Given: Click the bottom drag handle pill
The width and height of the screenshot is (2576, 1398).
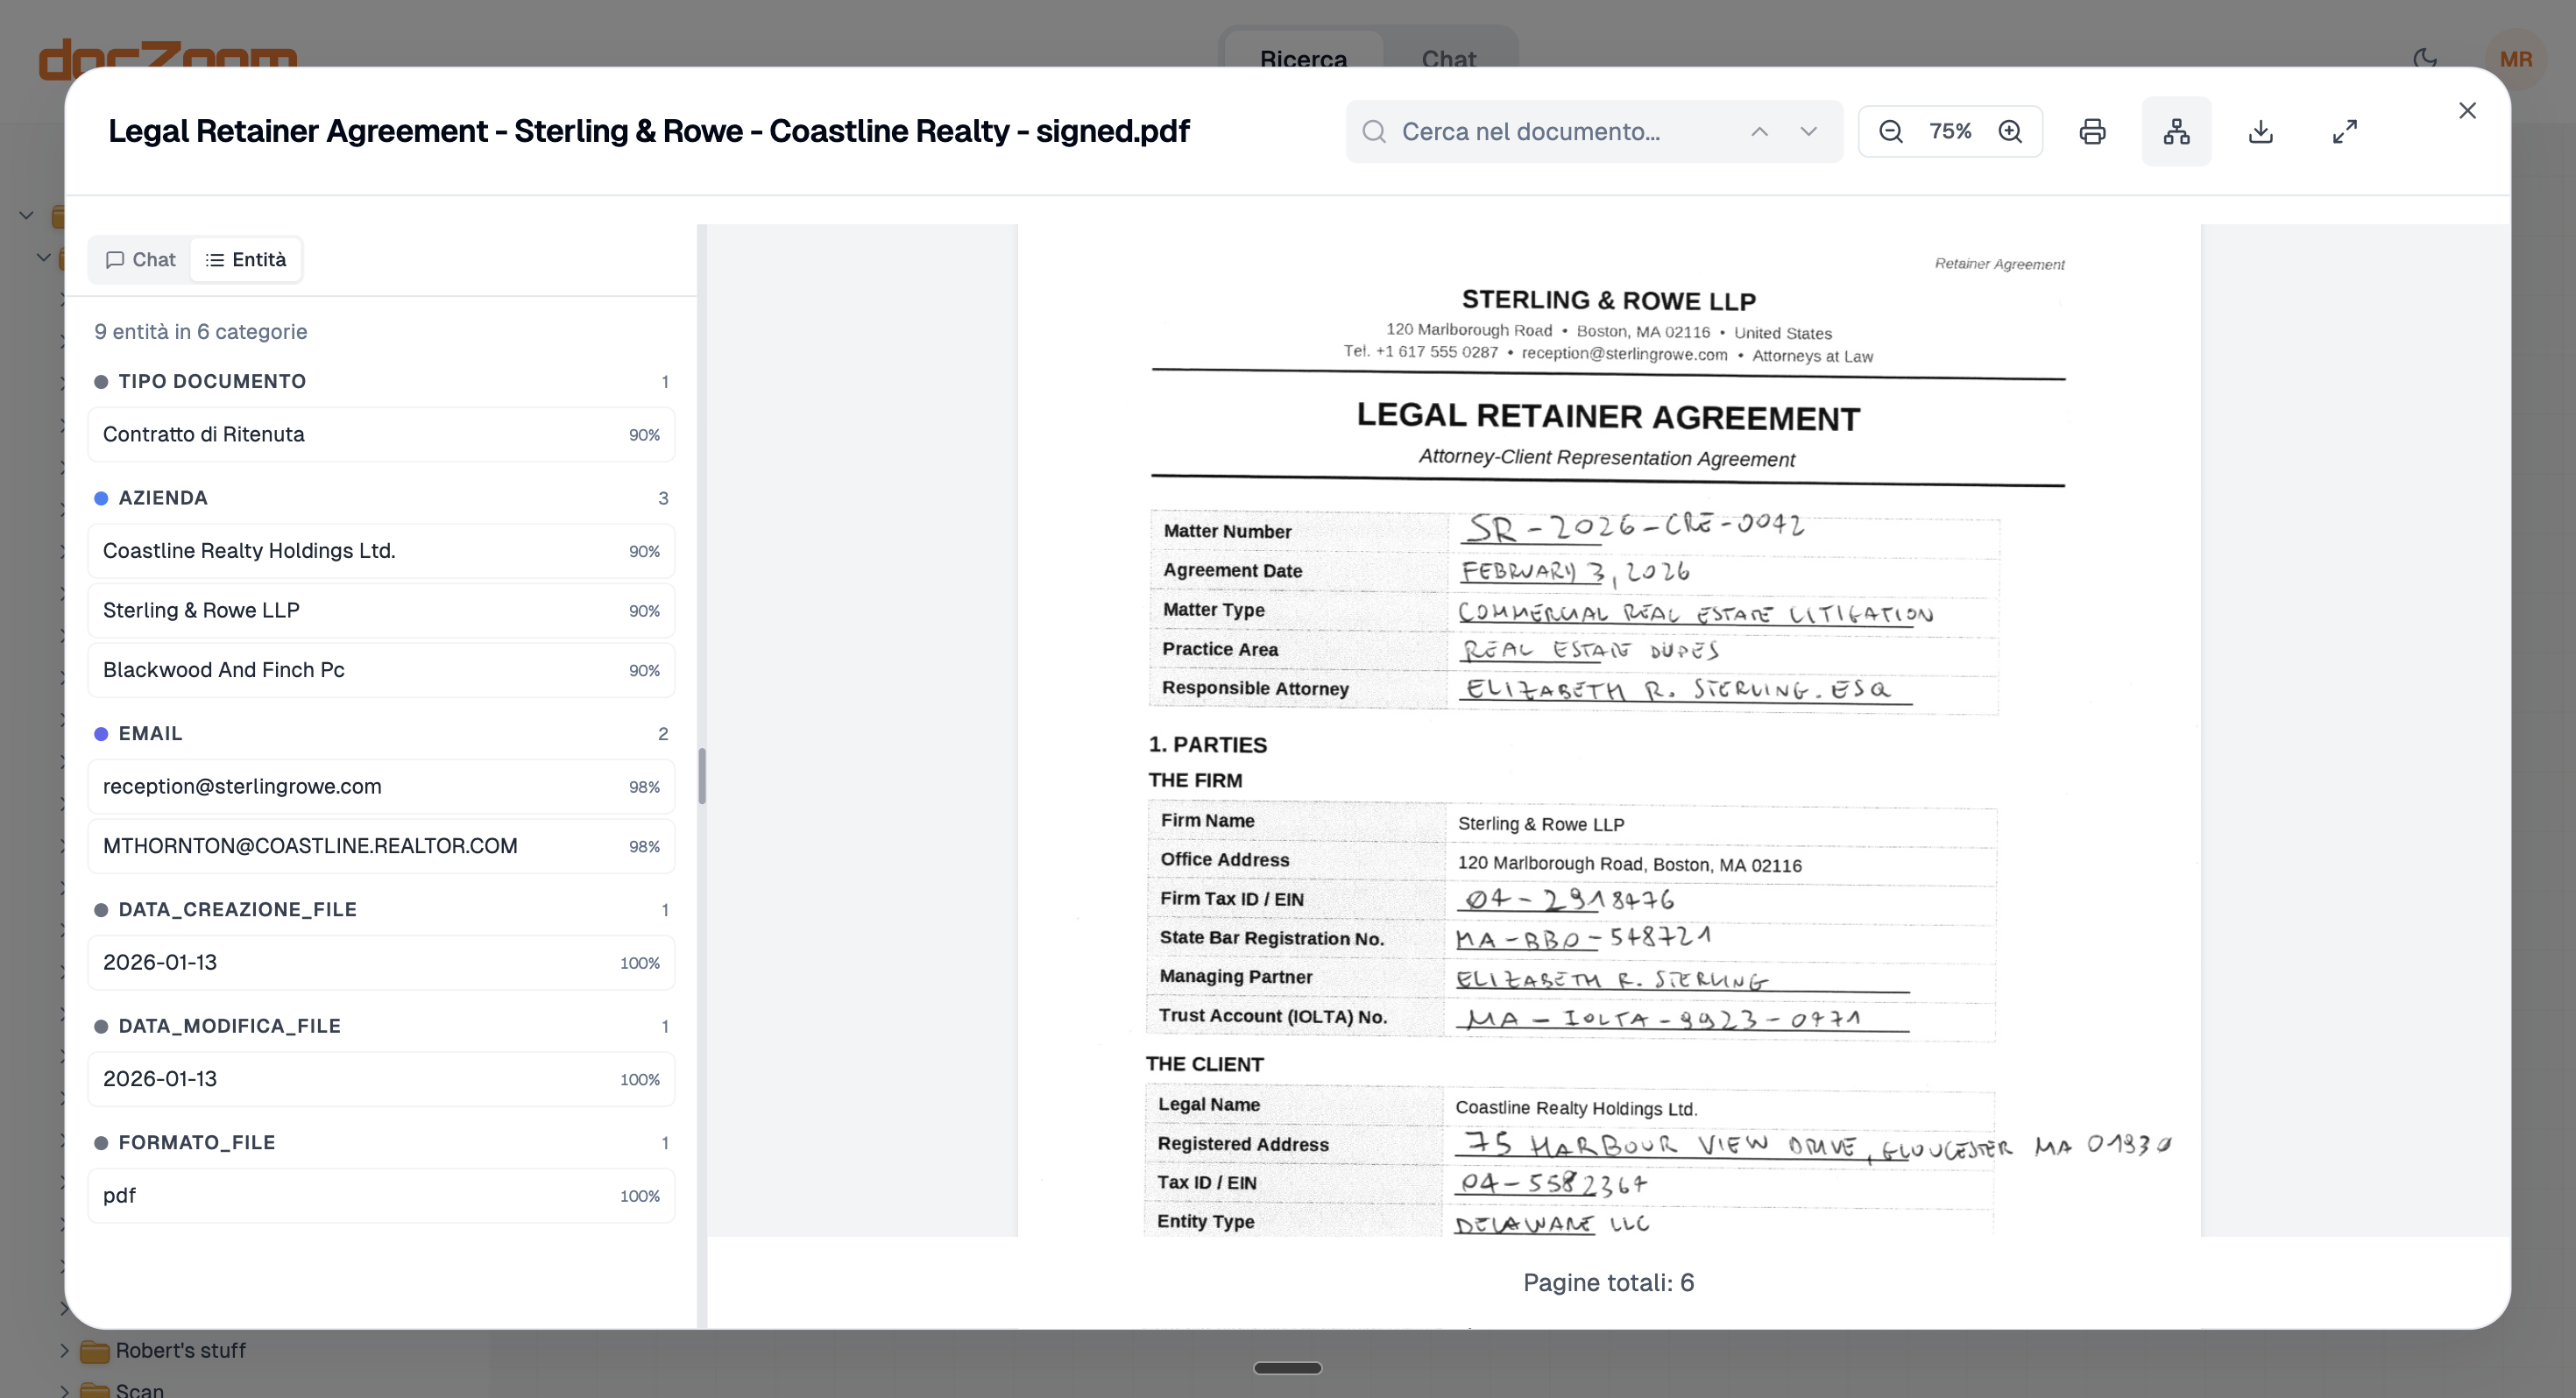Looking at the screenshot, I should (1288, 1368).
